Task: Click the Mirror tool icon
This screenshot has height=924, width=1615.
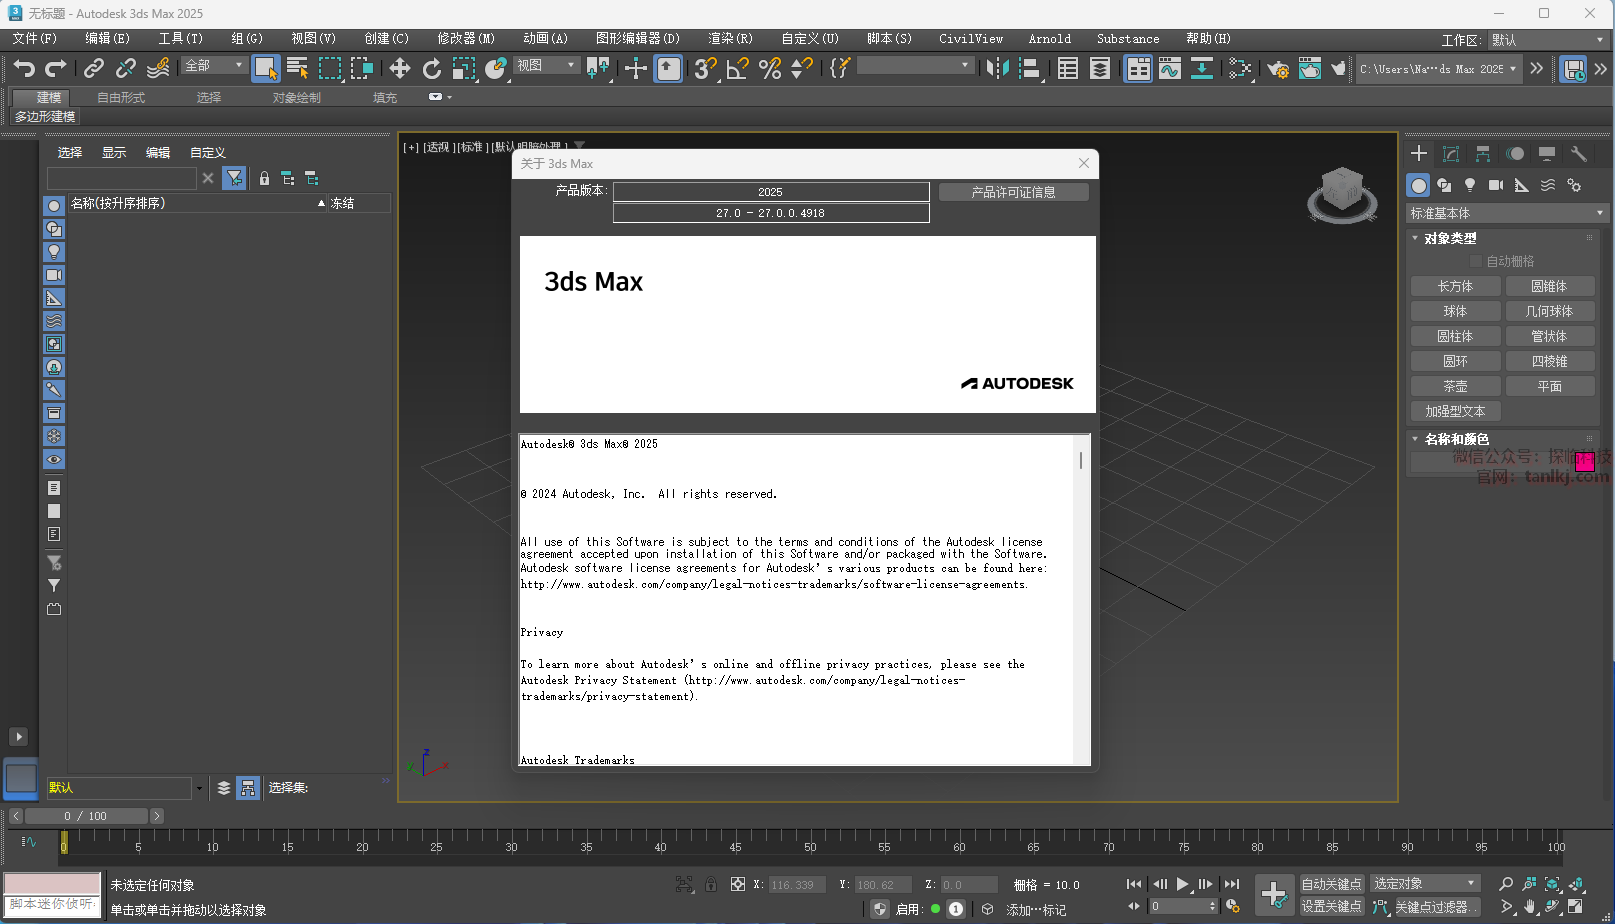Action: click(997, 68)
